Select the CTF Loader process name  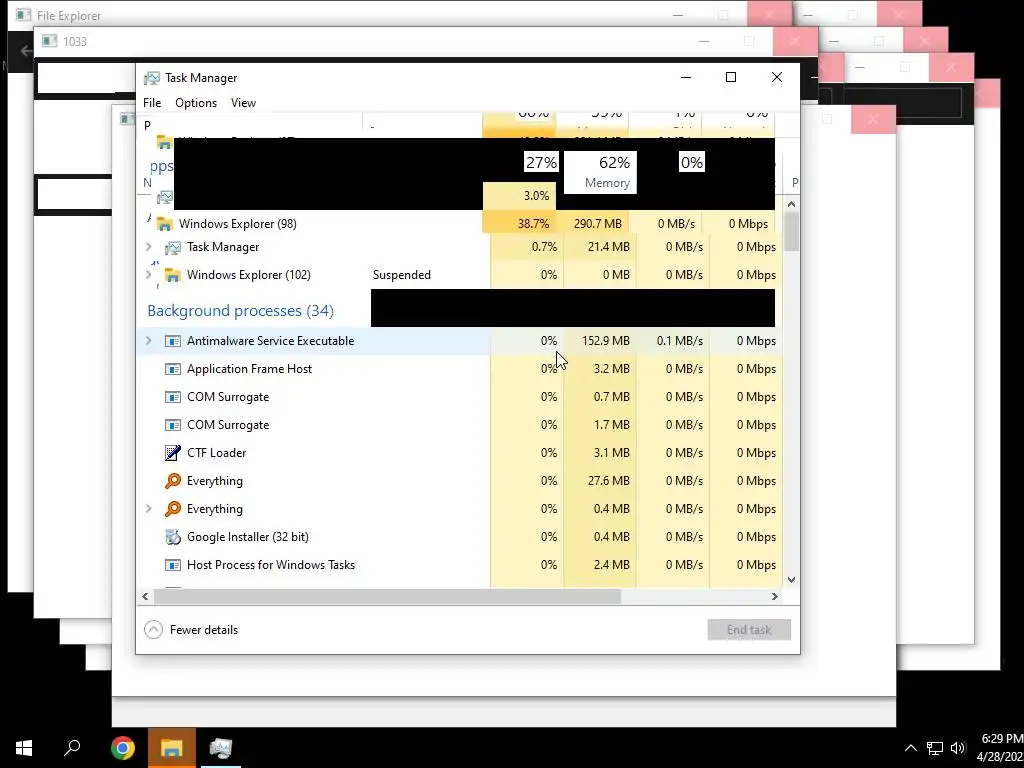[x=216, y=453]
